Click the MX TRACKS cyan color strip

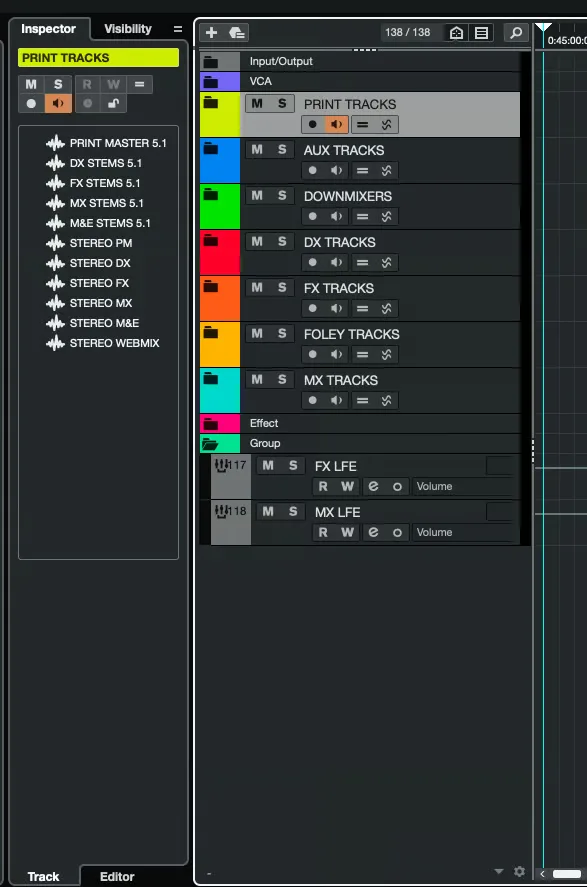[x=220, y=390]
